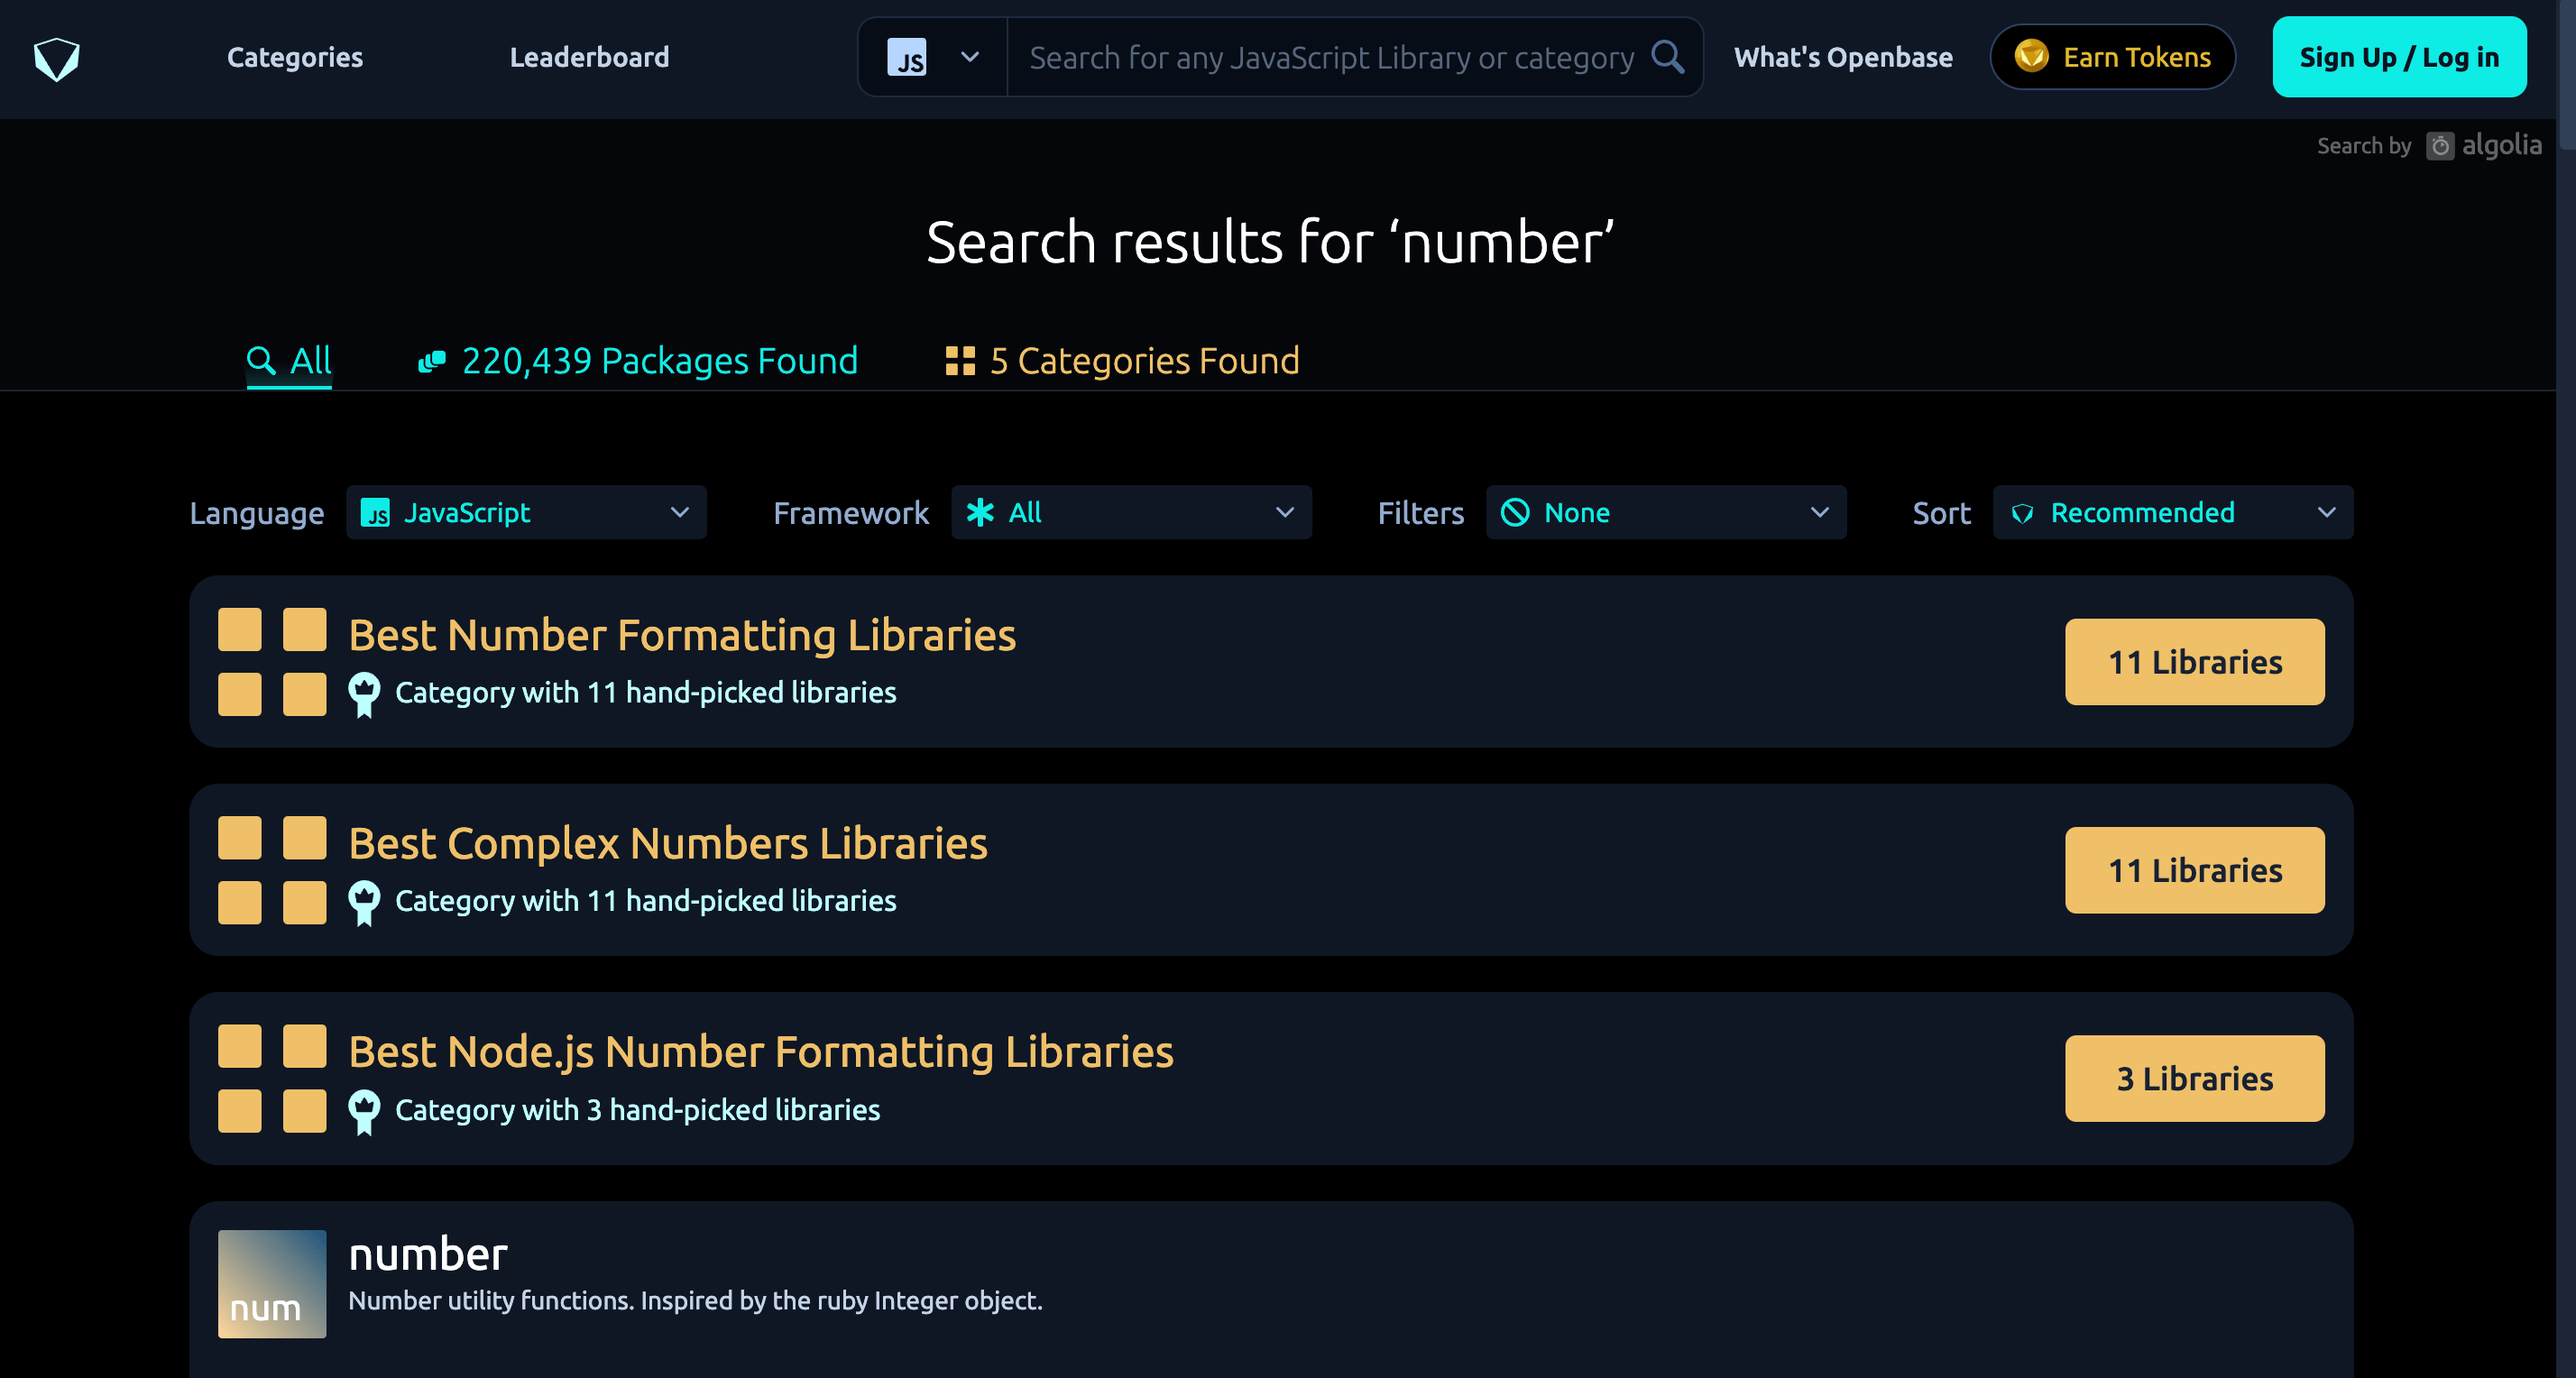The height and width of the screenshot is (1378, 2576).
Task: Click the 3 Libraries button
Action: (2194, 1078)
